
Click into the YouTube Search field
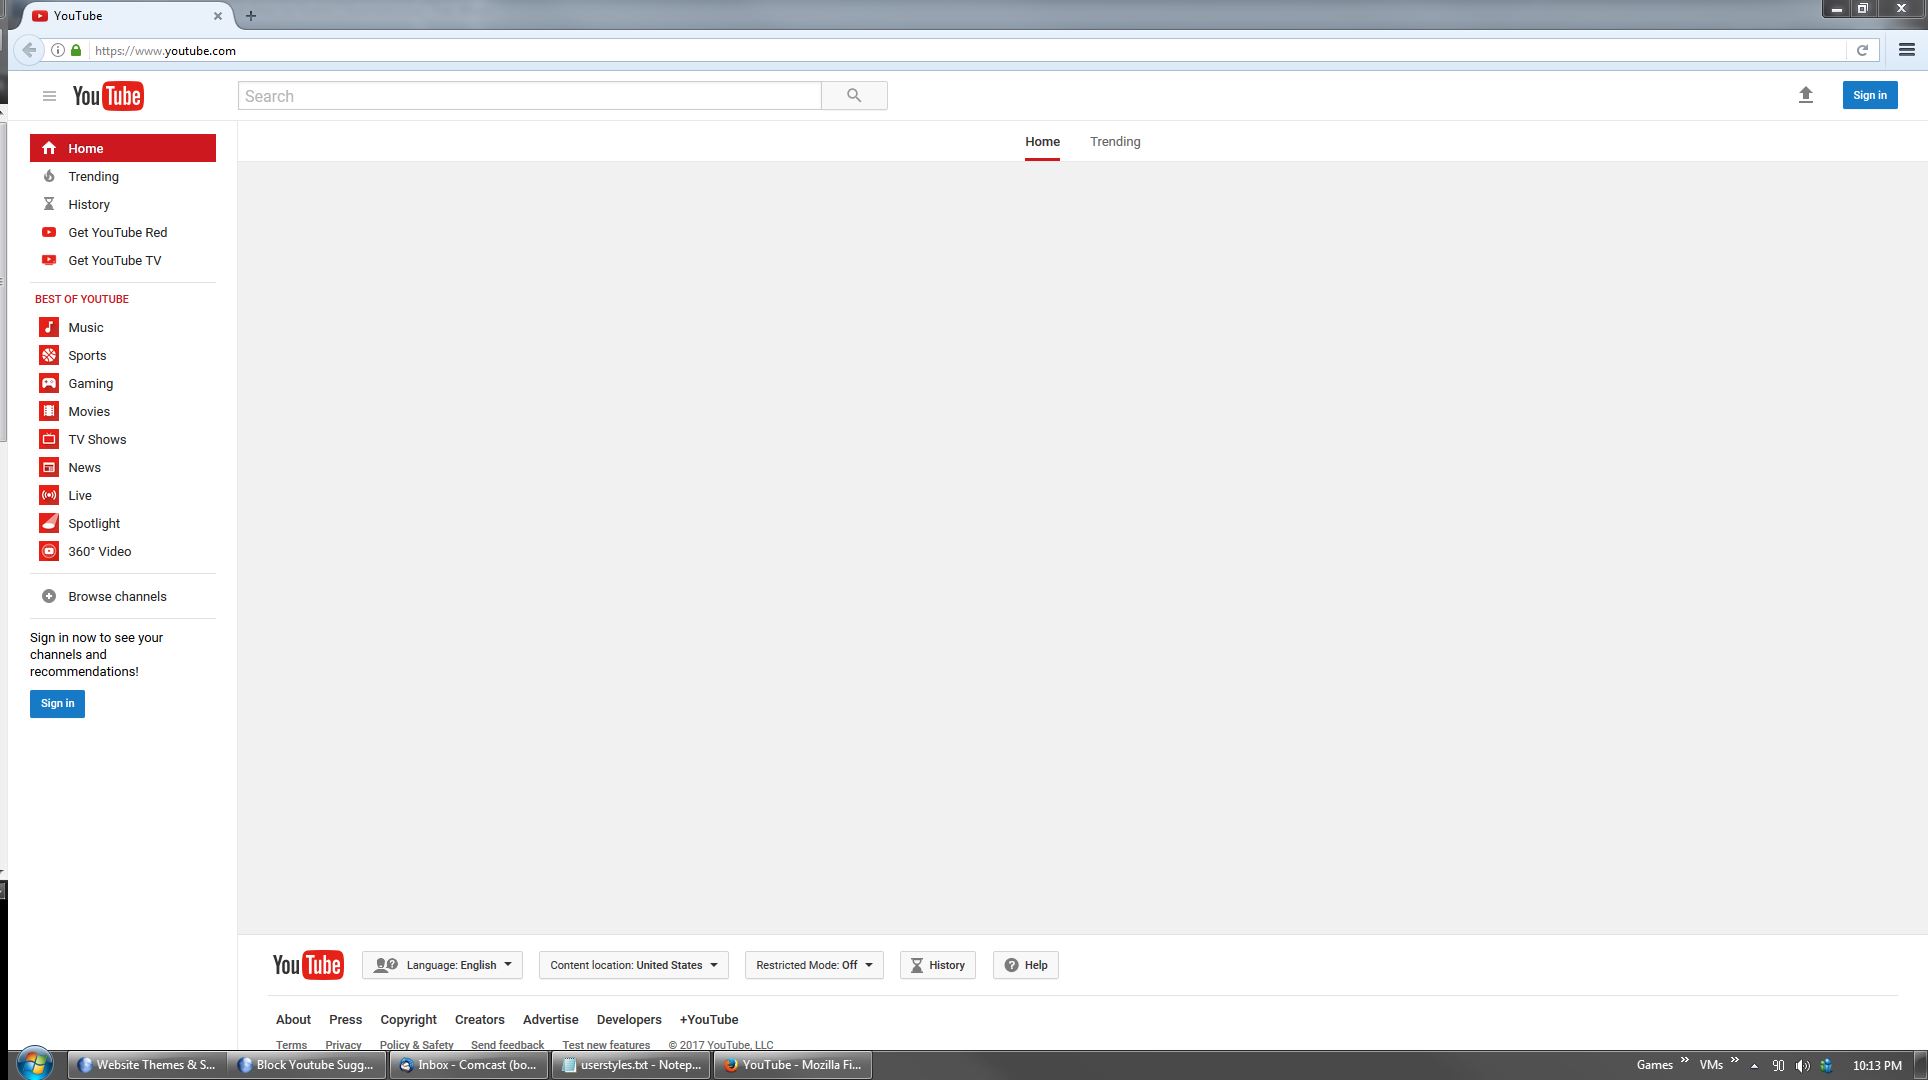530,96
